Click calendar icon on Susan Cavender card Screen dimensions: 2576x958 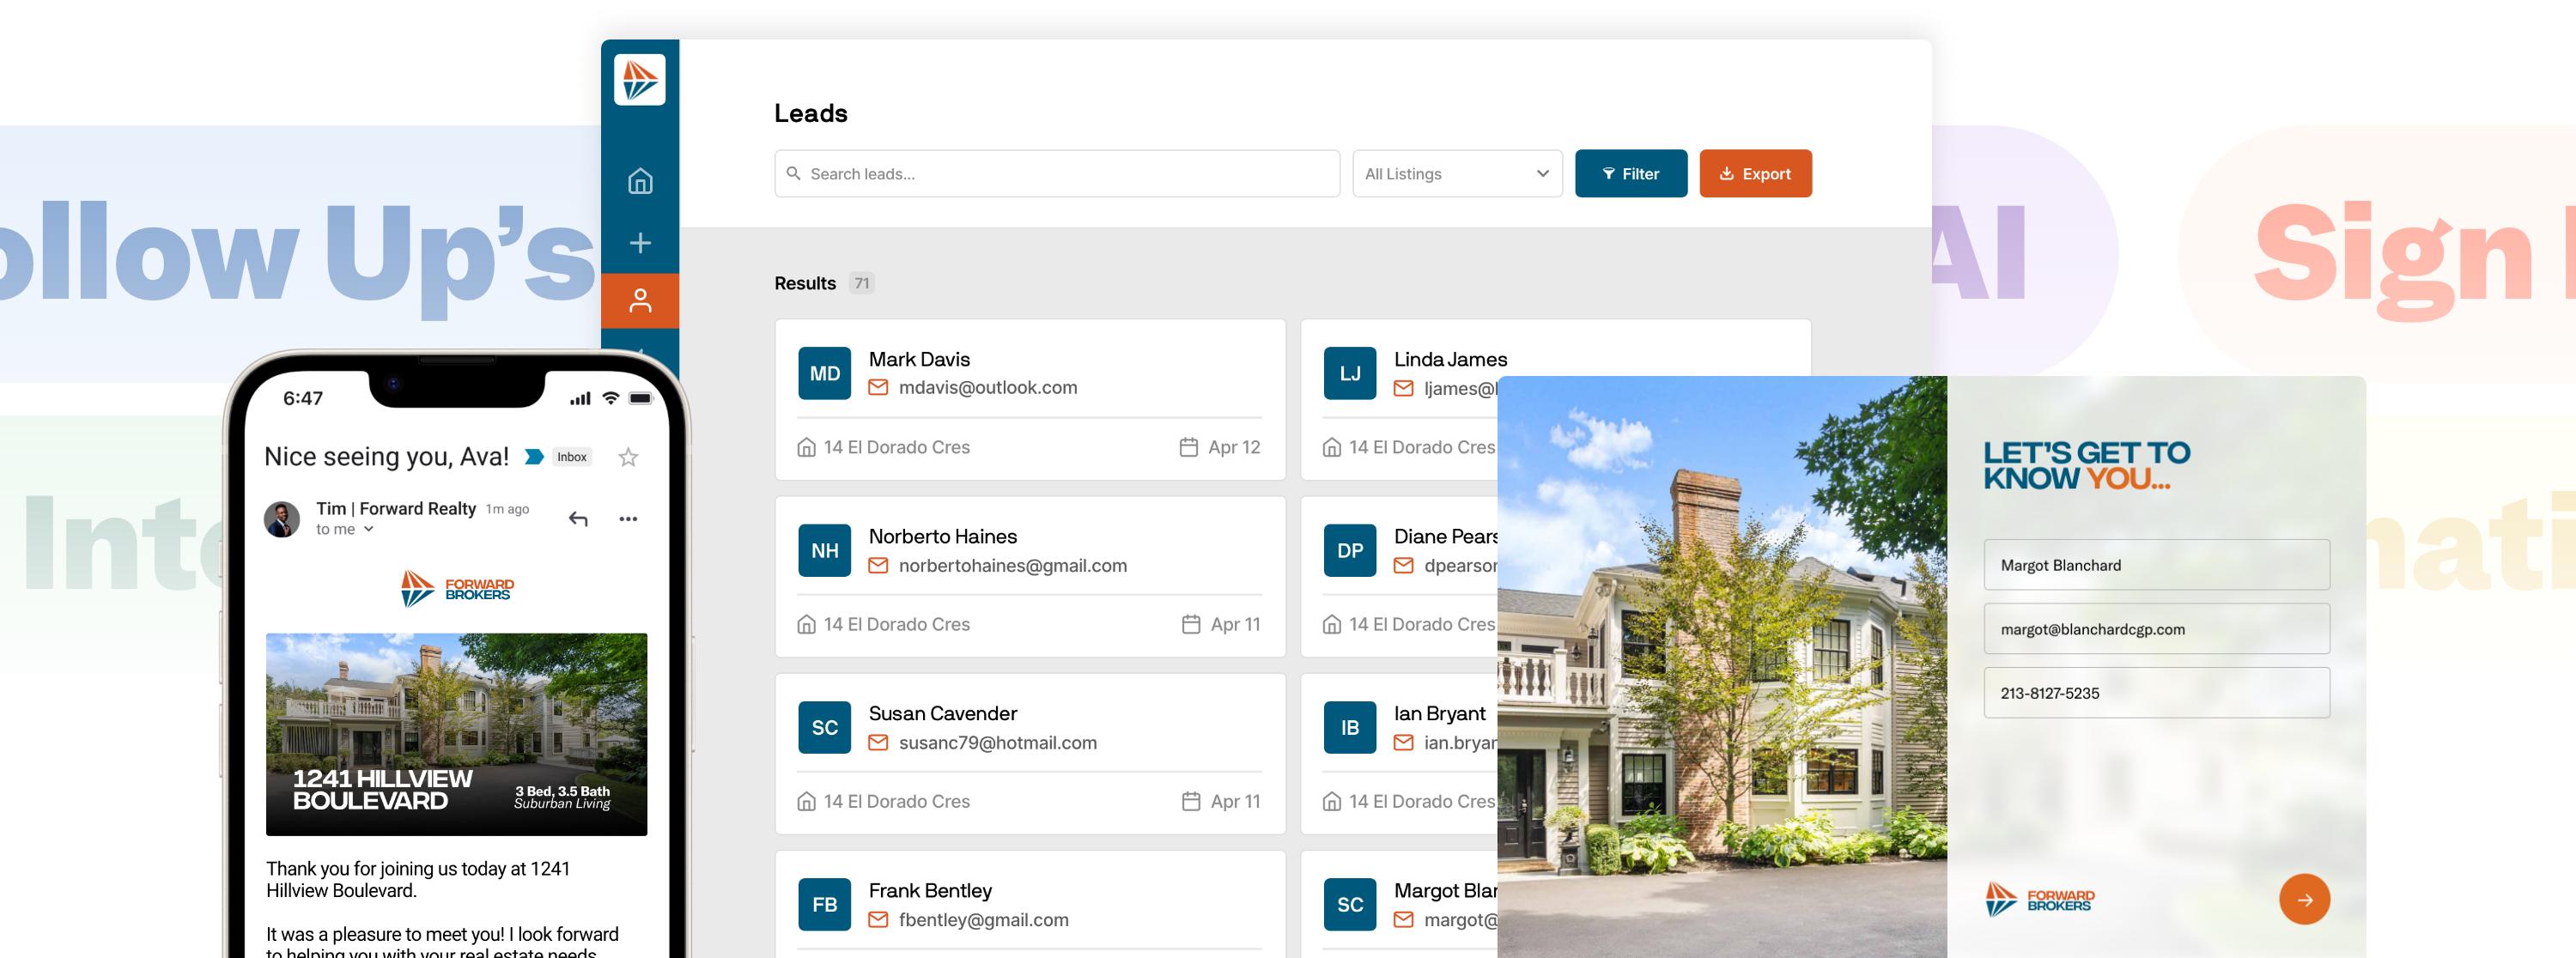click(x=1190, y=801)
